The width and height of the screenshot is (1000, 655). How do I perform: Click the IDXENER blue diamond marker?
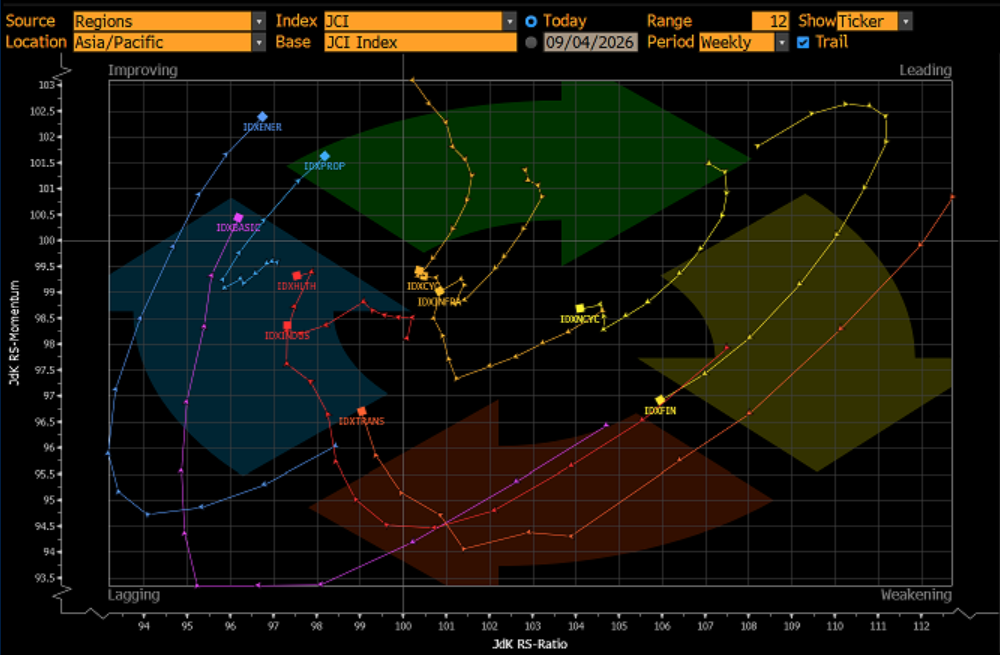tap(262, 117)
